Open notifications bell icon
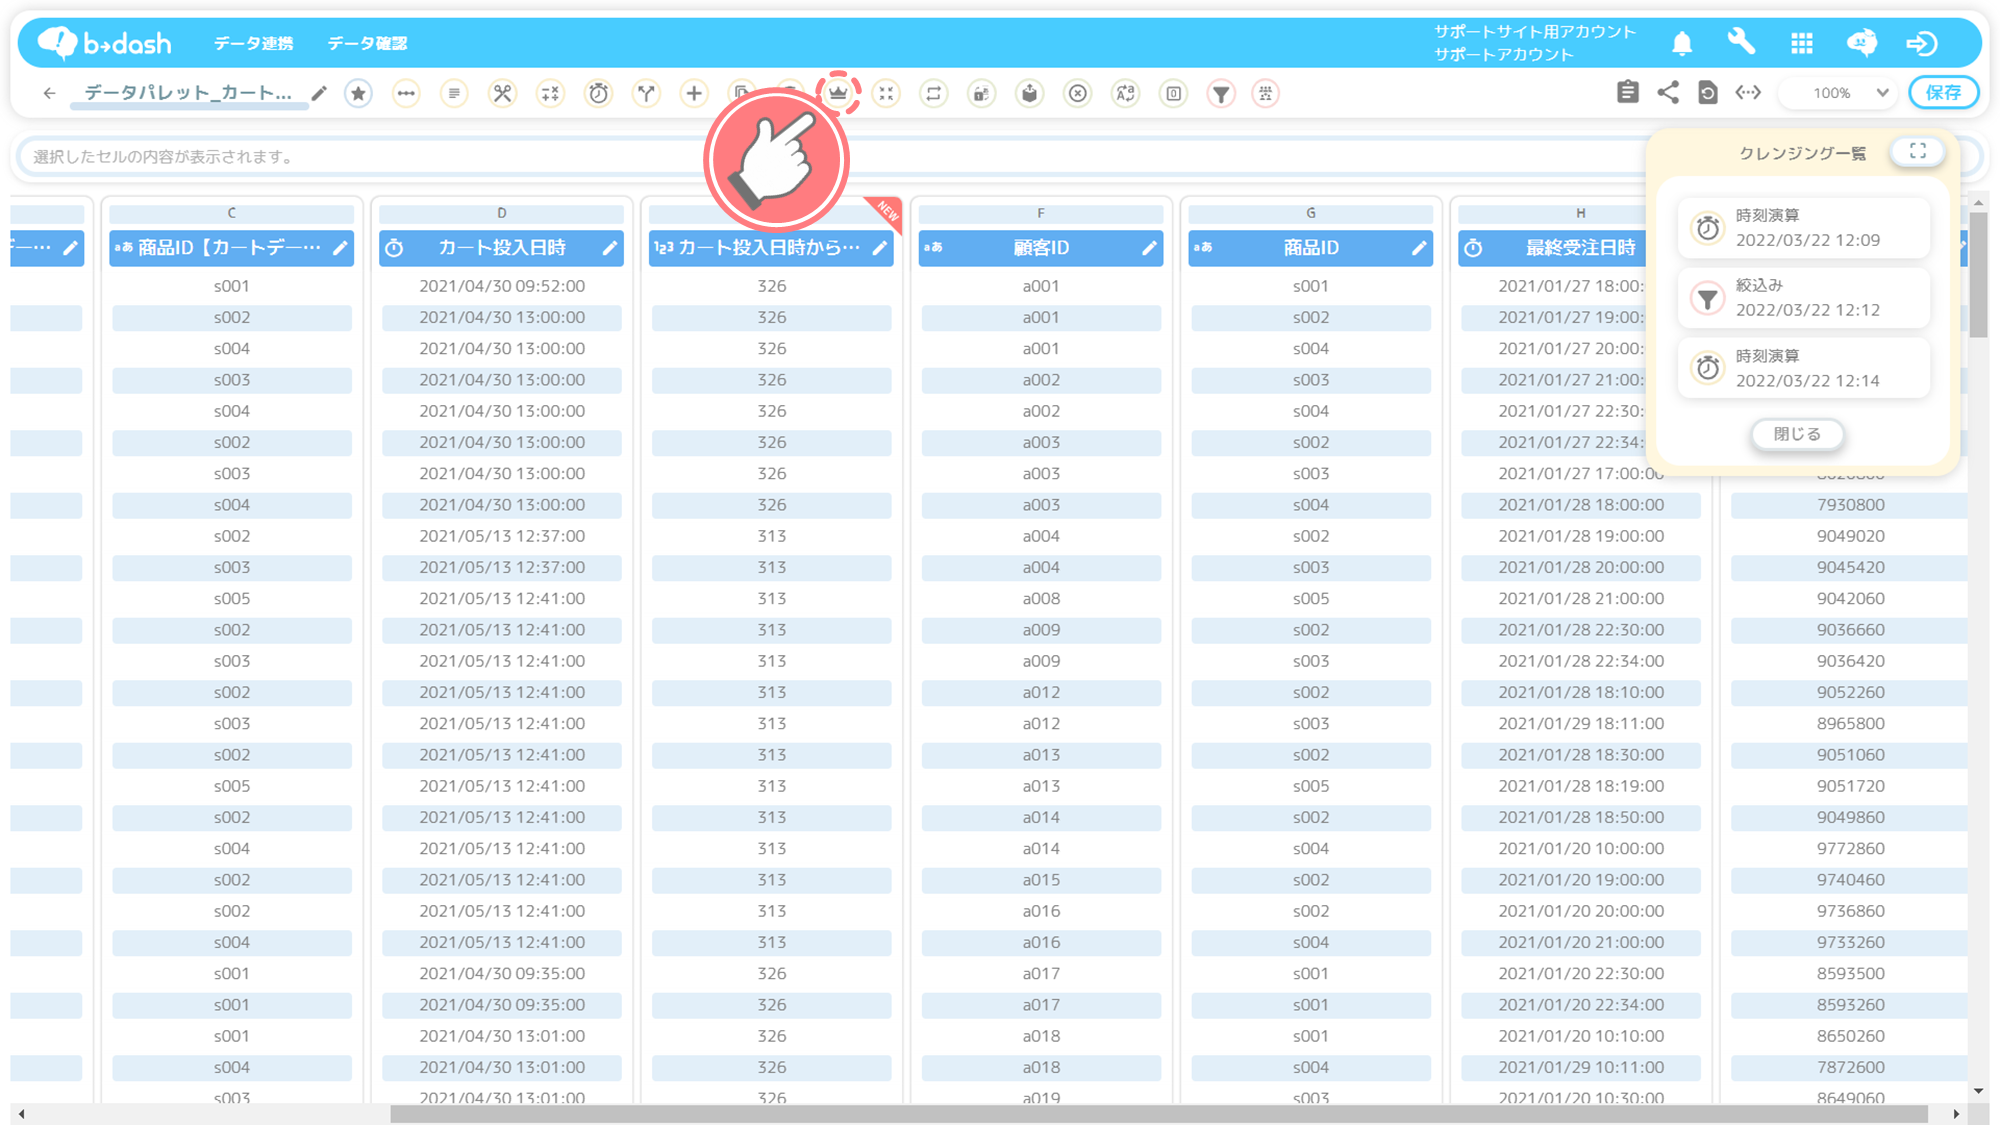The width and height of the screenshot is (2000, 1125). pyautogui.click(x=1682, y=43)
